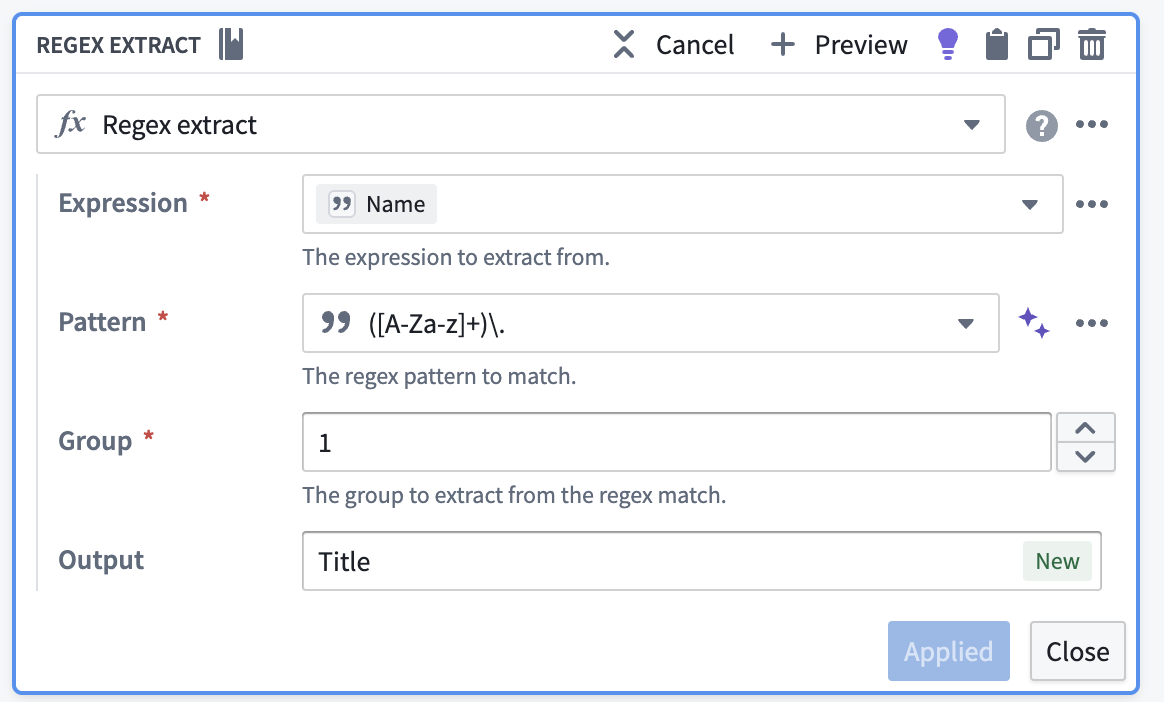
Task: Click the pattern text ([A-Za-z]+)\.
Action: 436,324
